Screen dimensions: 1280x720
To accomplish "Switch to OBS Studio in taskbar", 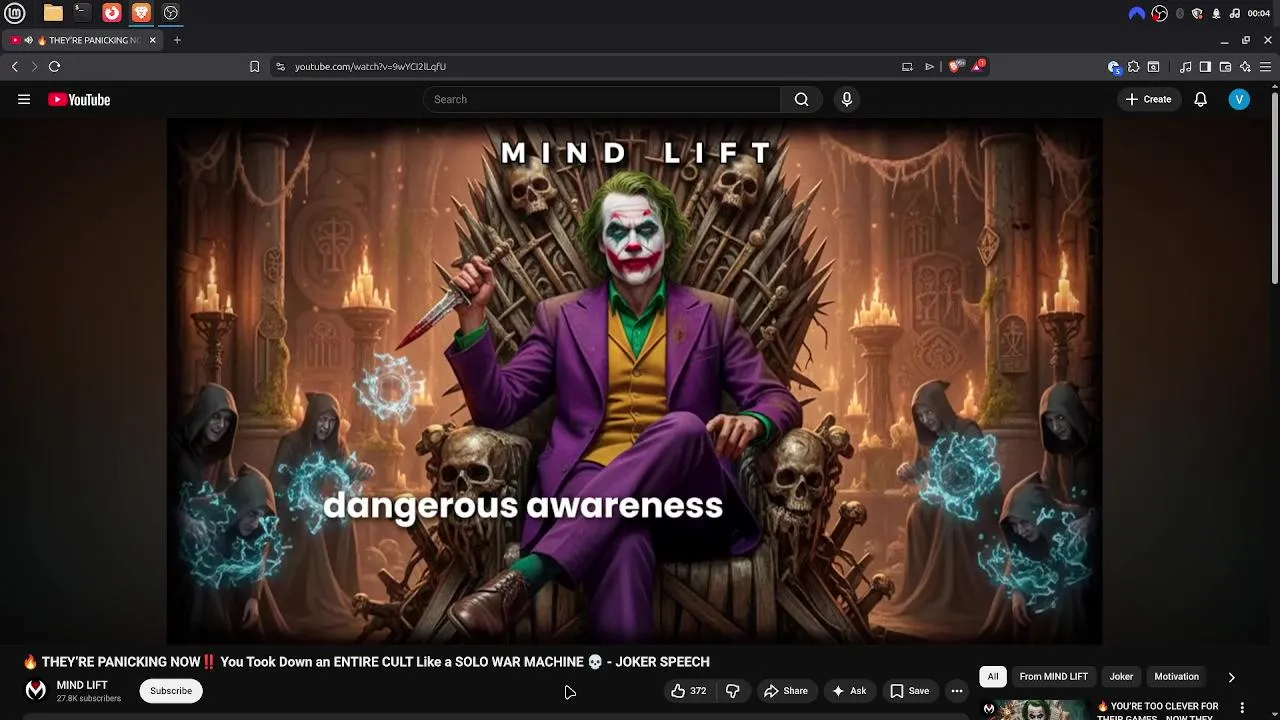I will pyautogui.click(x=171, y=13).
